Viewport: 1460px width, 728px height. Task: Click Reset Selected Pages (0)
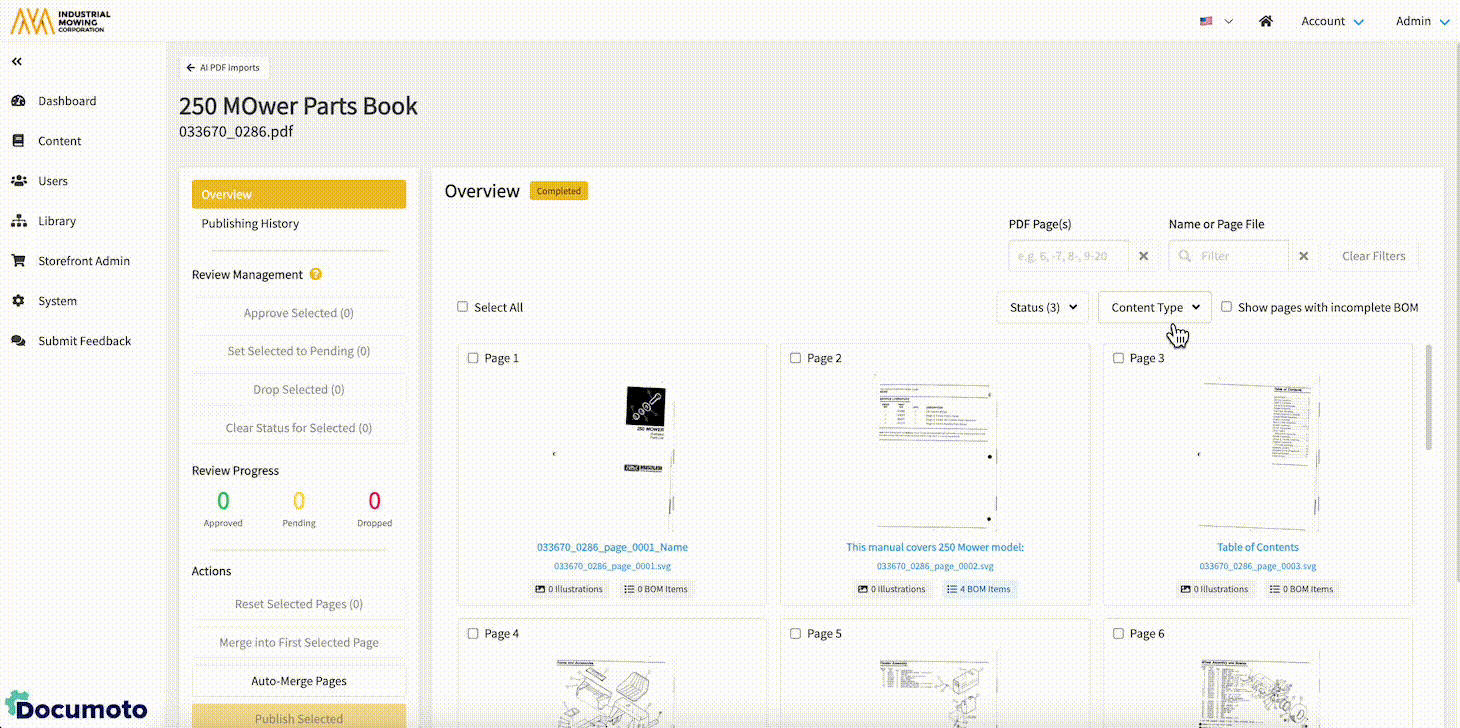coord(299,604)
